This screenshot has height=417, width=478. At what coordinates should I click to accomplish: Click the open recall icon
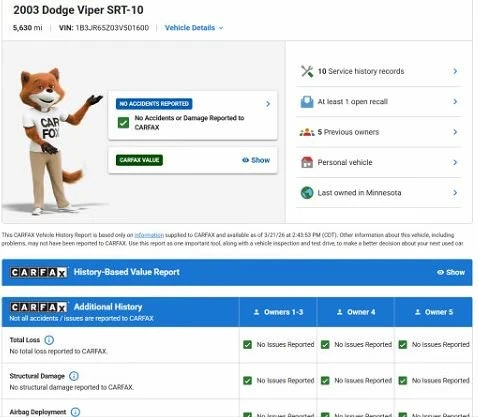(x=307, y=102)
